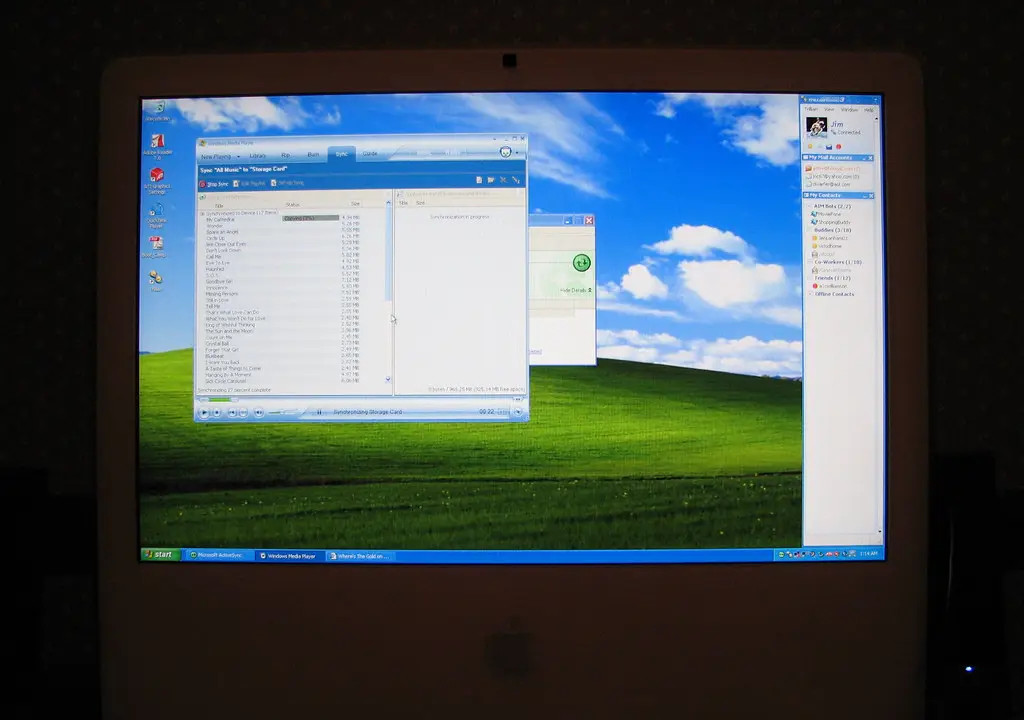Collapse the My Mail Accounts panel
This screenshot has width=1024, height=720.
click(x=864, y=158)
